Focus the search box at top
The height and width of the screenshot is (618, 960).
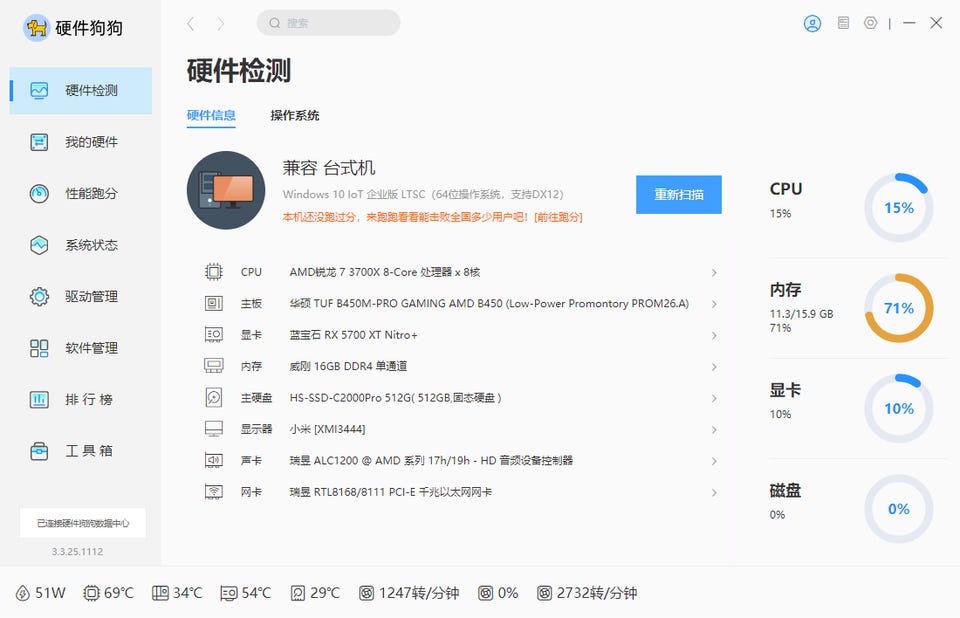pyautogui.click(x=328, y=23)
